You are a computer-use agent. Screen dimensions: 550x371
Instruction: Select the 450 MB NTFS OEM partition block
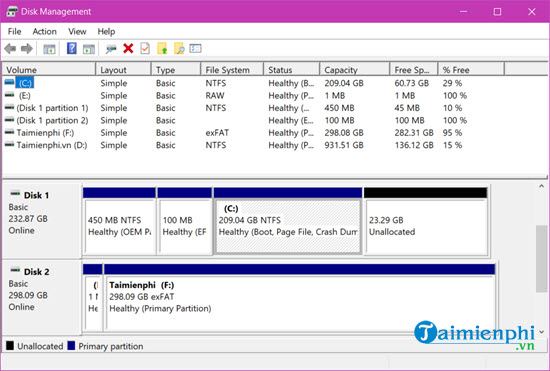[120, 222]
